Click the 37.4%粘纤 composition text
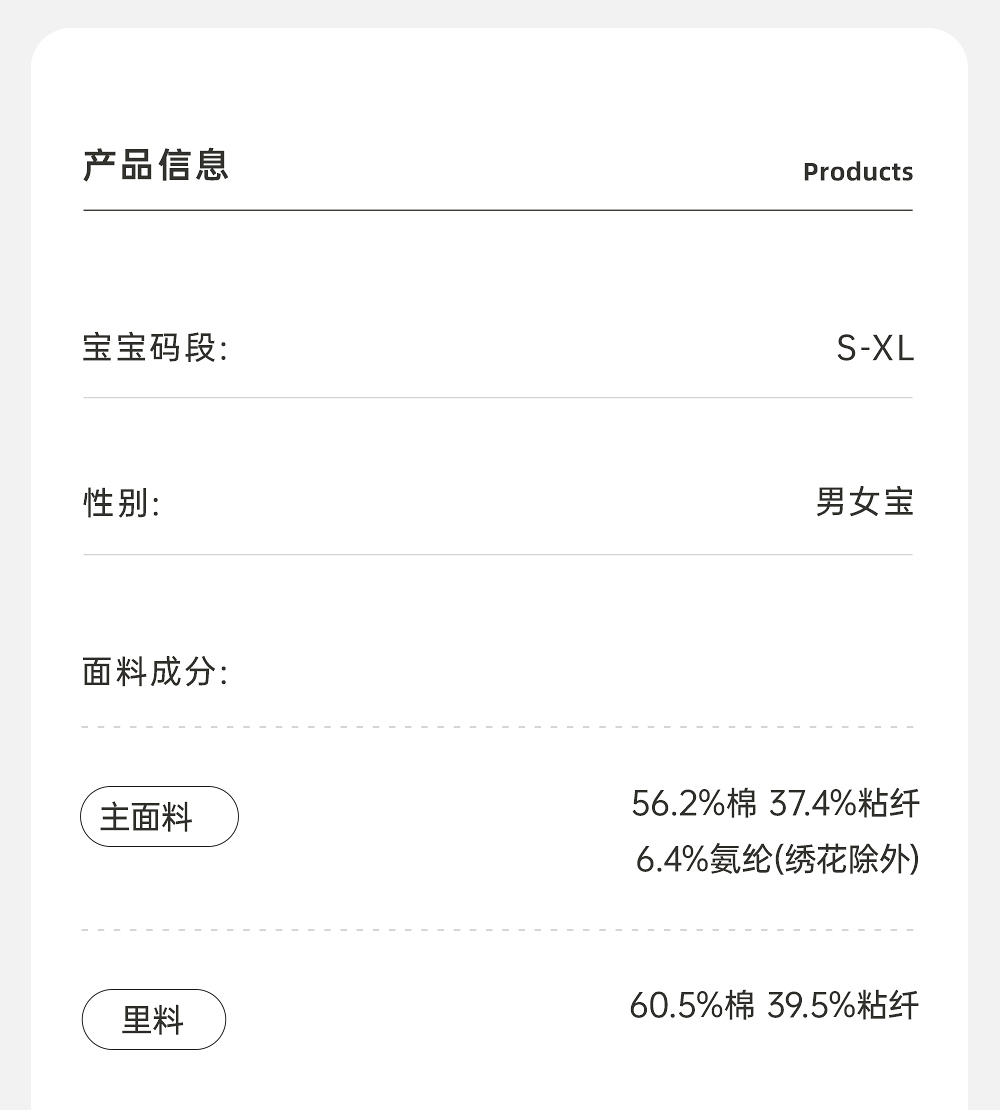1000x1110 pixels. pyautogui.click(x=844, y=803)
